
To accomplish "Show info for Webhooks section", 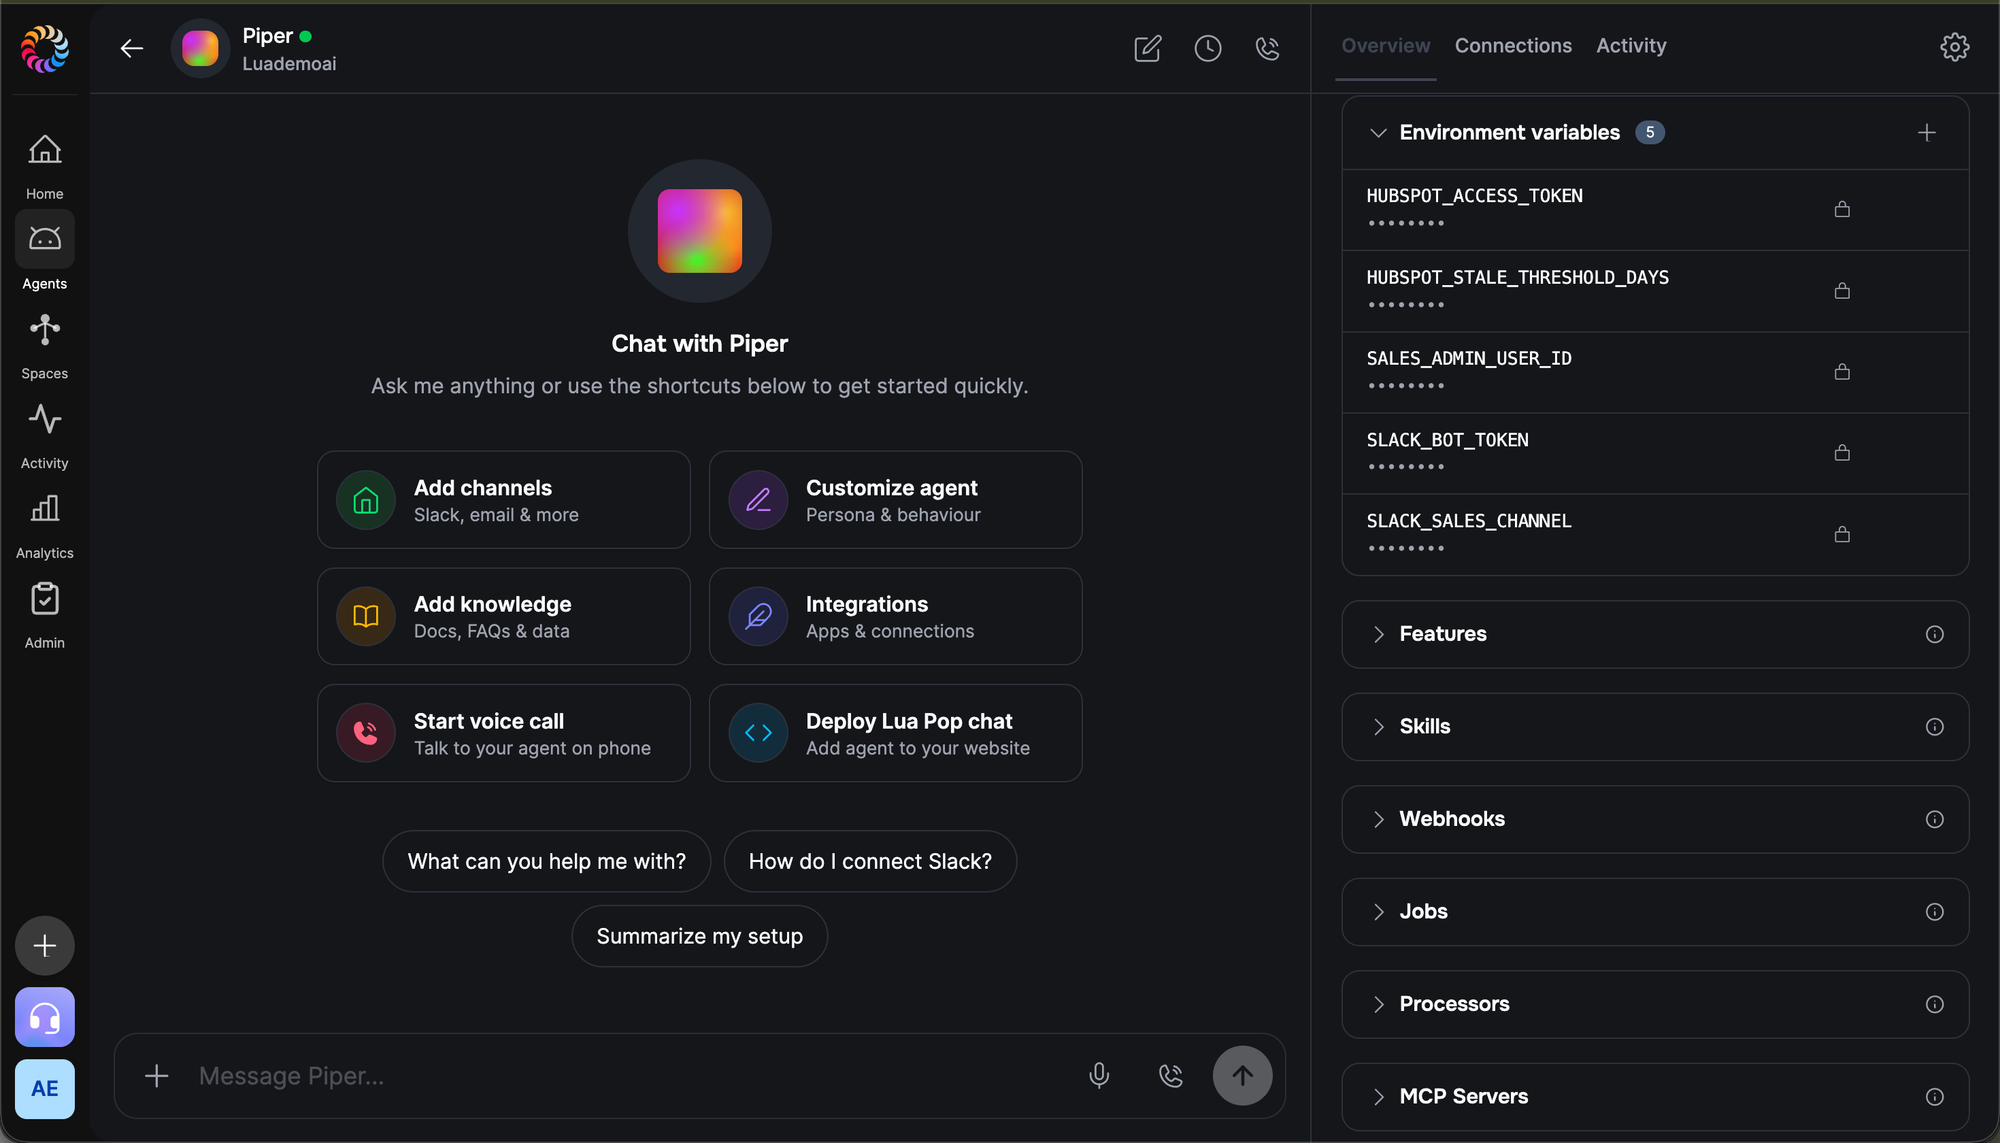I will coord(1934,819).
